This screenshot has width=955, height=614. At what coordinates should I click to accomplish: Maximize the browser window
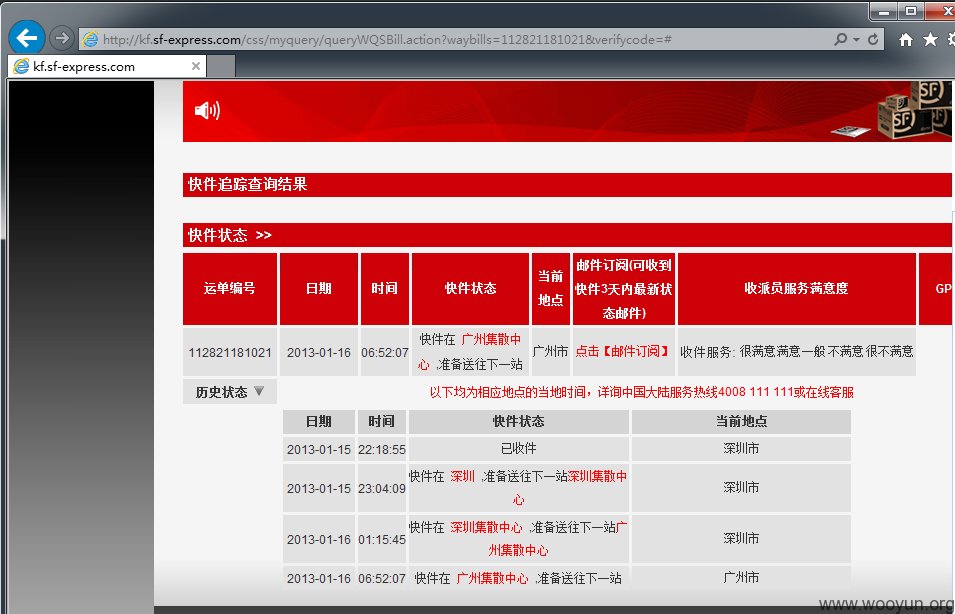point(911,10)
